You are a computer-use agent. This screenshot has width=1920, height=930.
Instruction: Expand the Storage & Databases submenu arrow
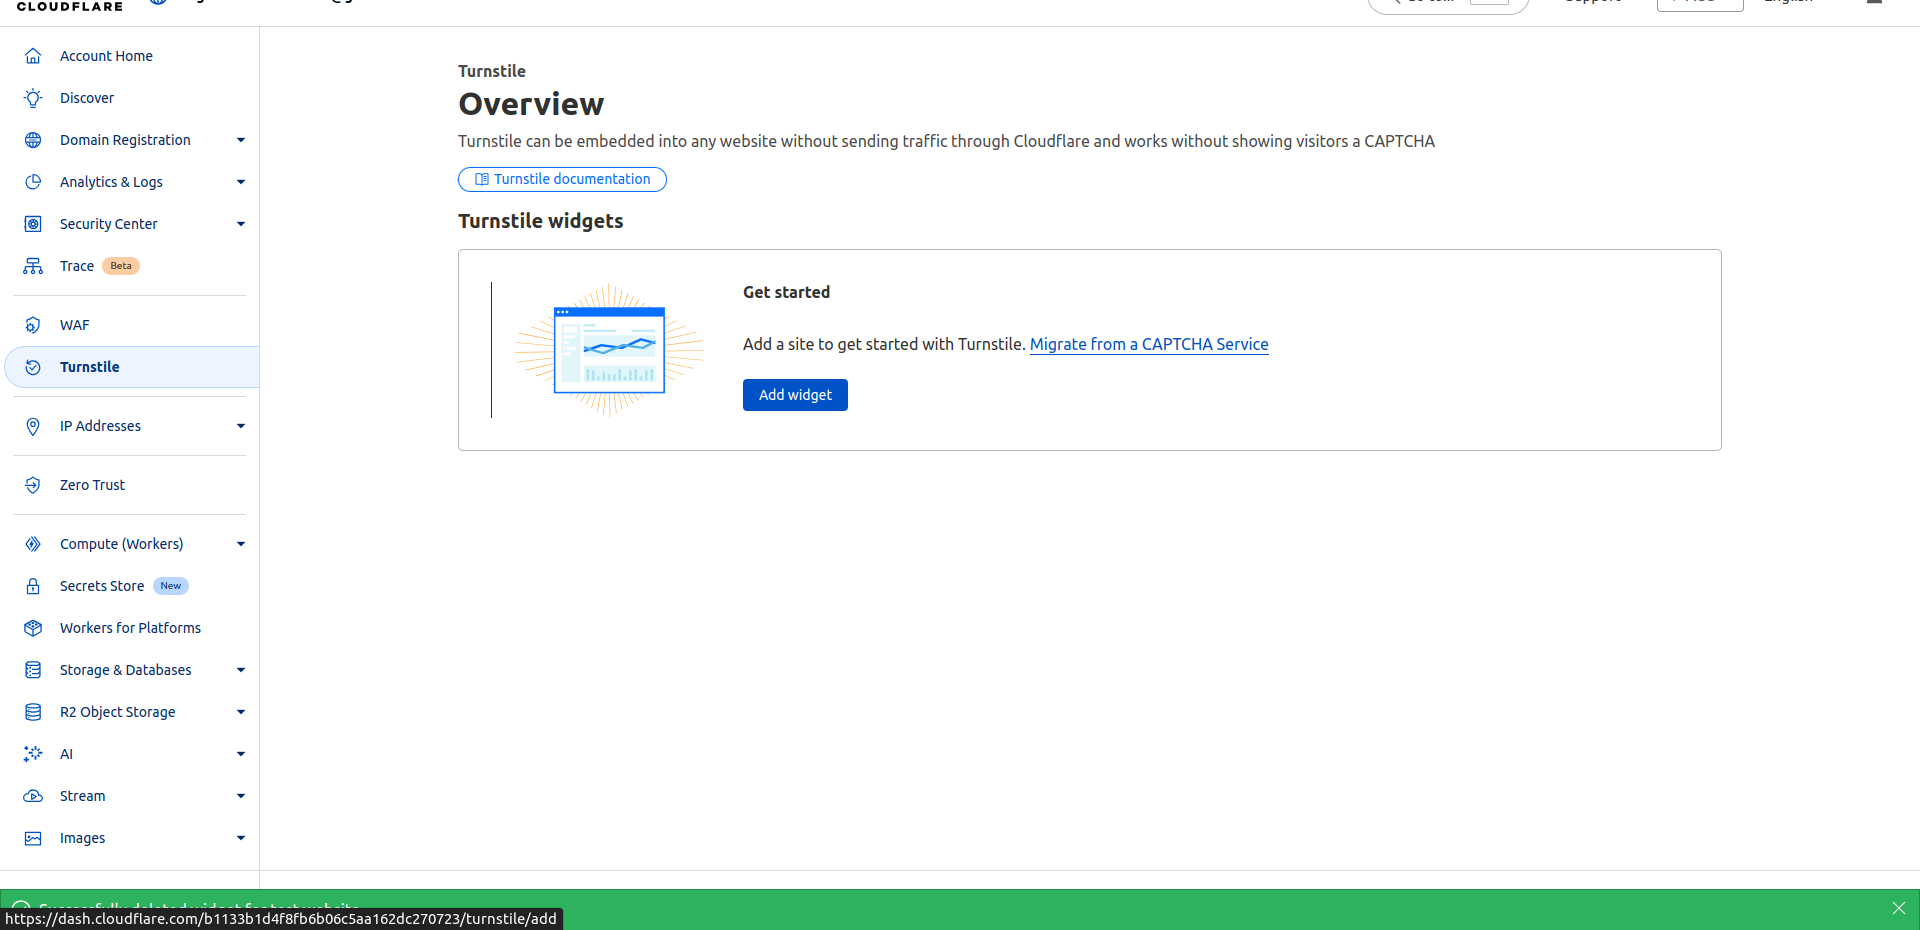[241, 670]
